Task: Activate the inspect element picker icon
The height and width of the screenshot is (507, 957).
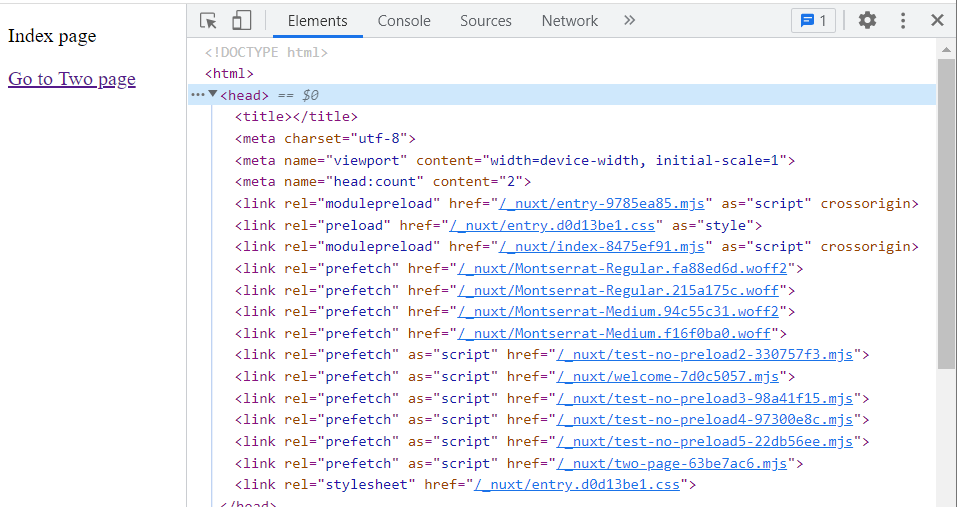Action: click(209, 21)
